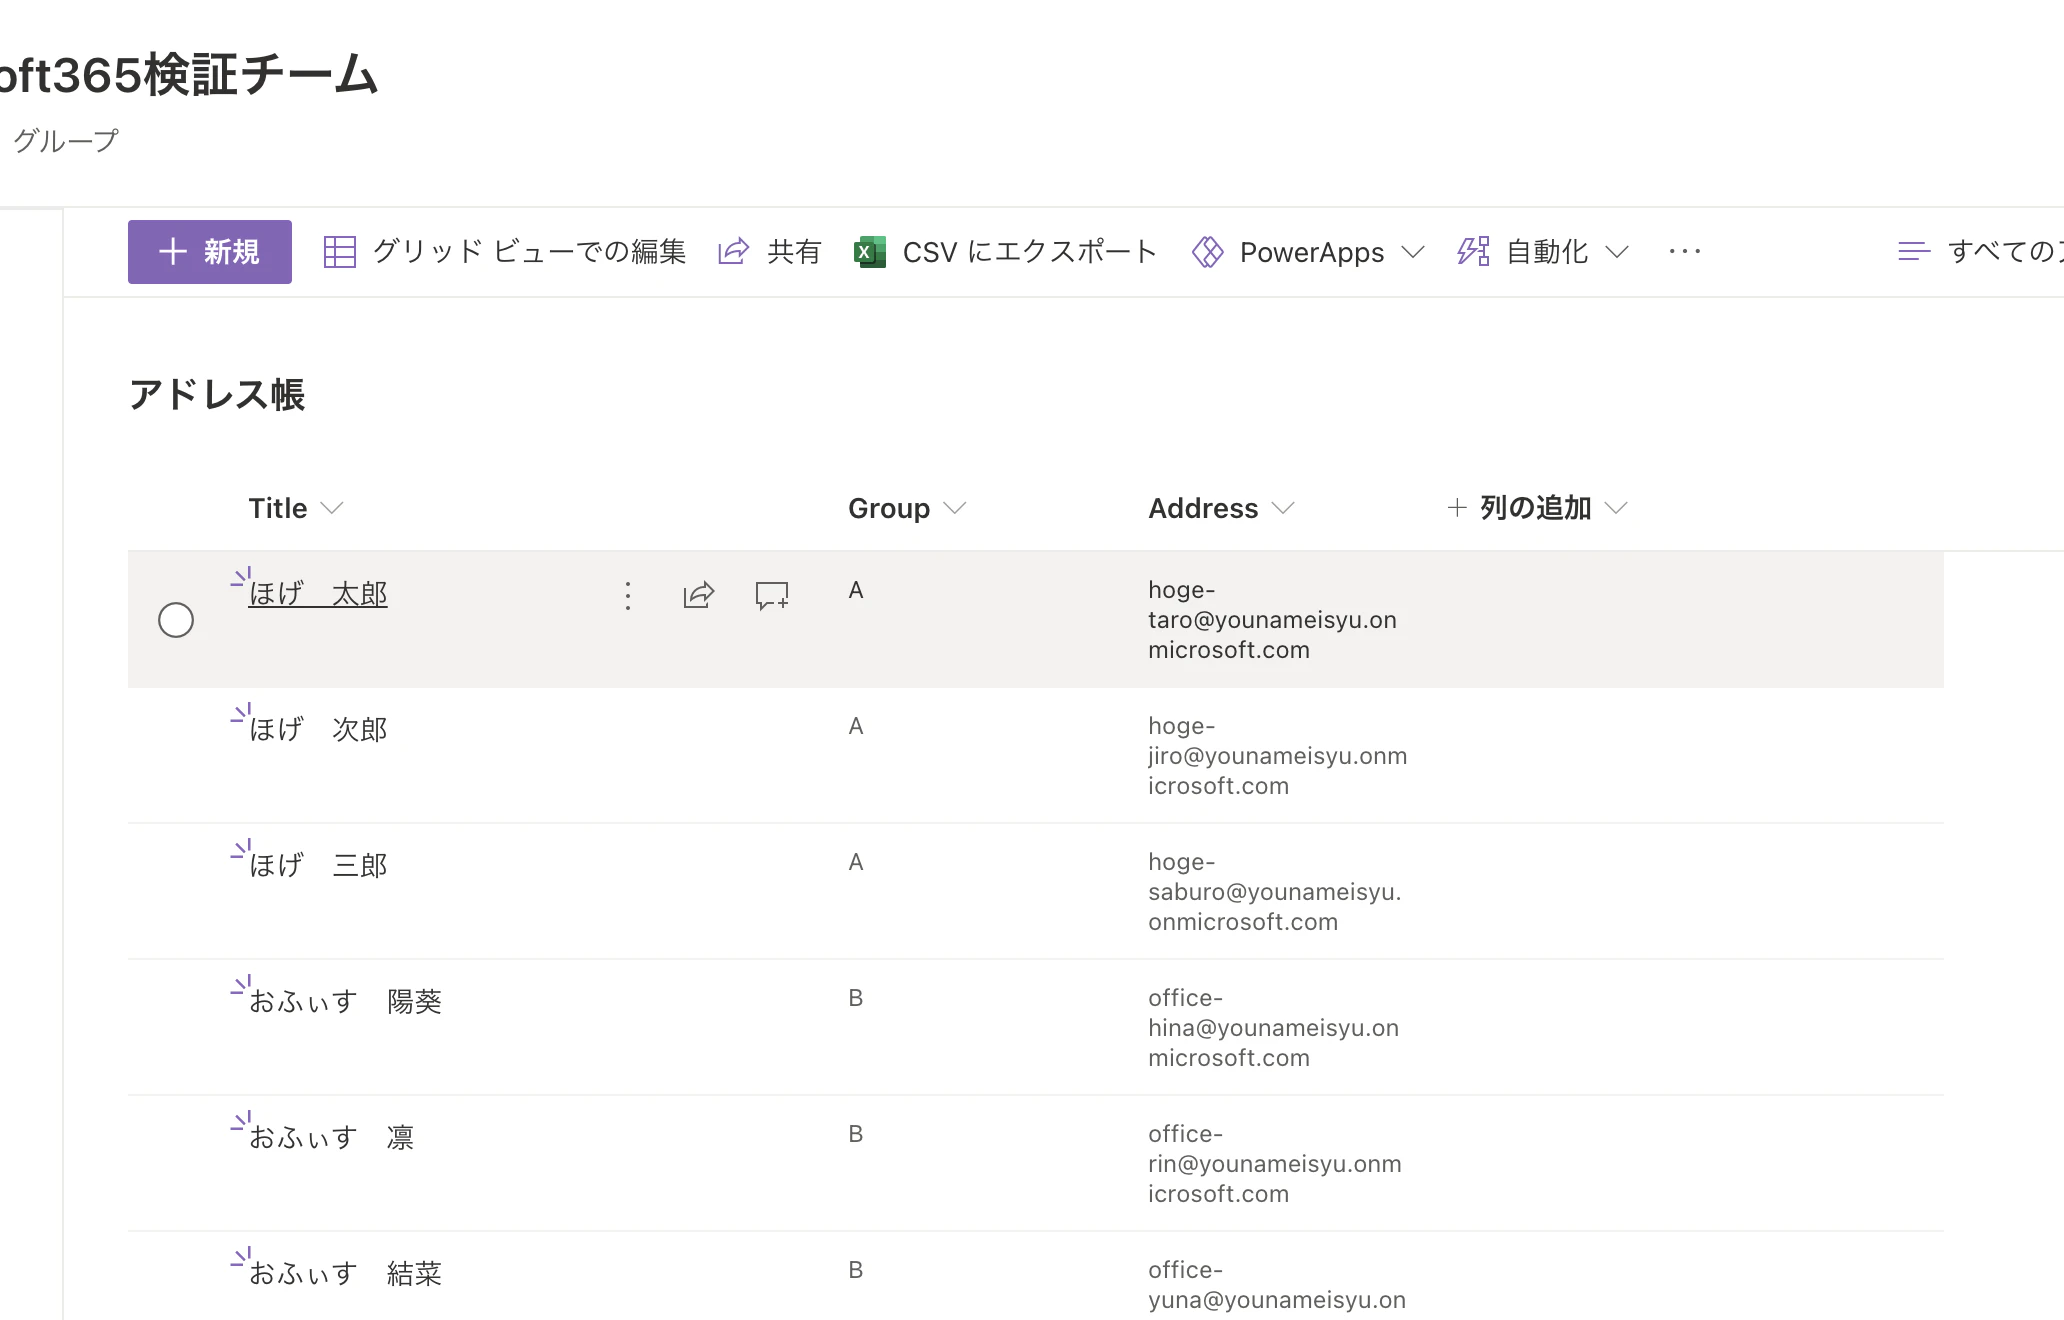Click the Address column header

(x=1203, y=508)
